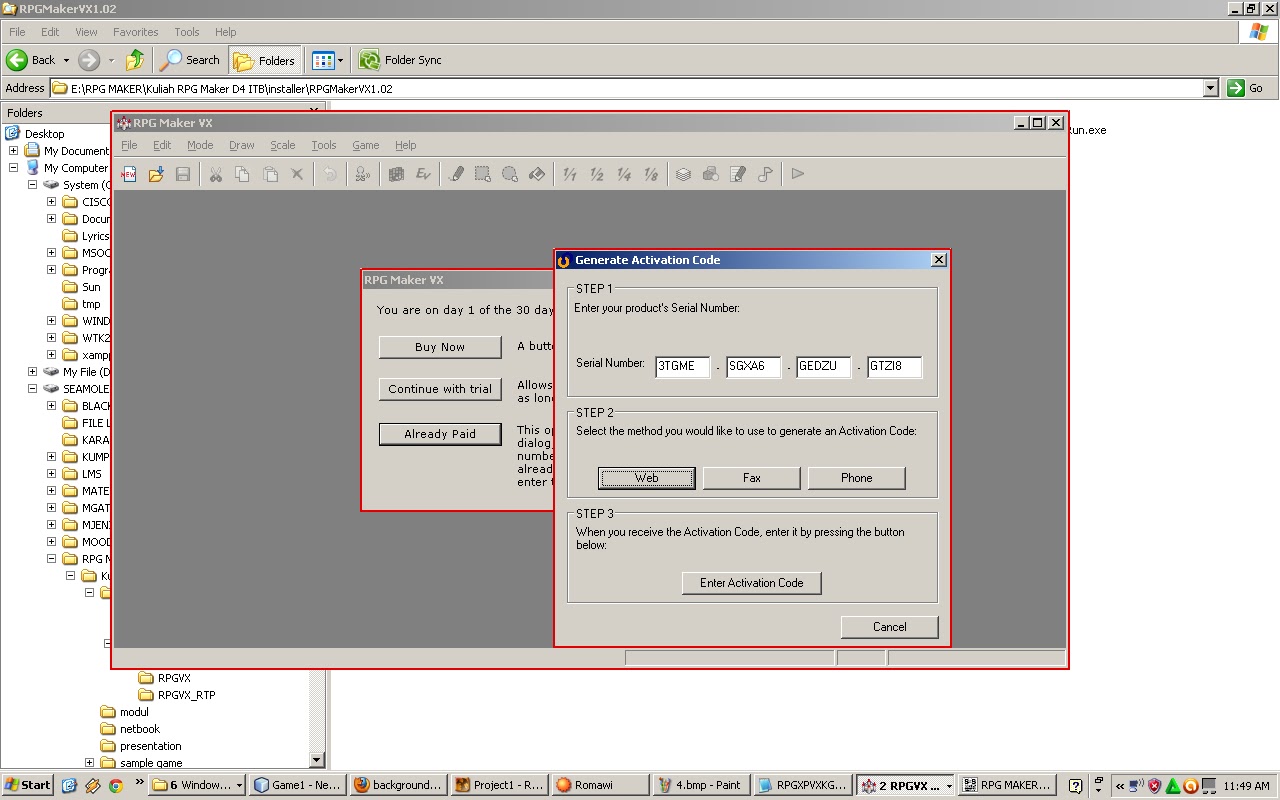Open the Game menu in RPG Maker VX
Viewport: 1280px width, 800px height.
tap(366, 145)
